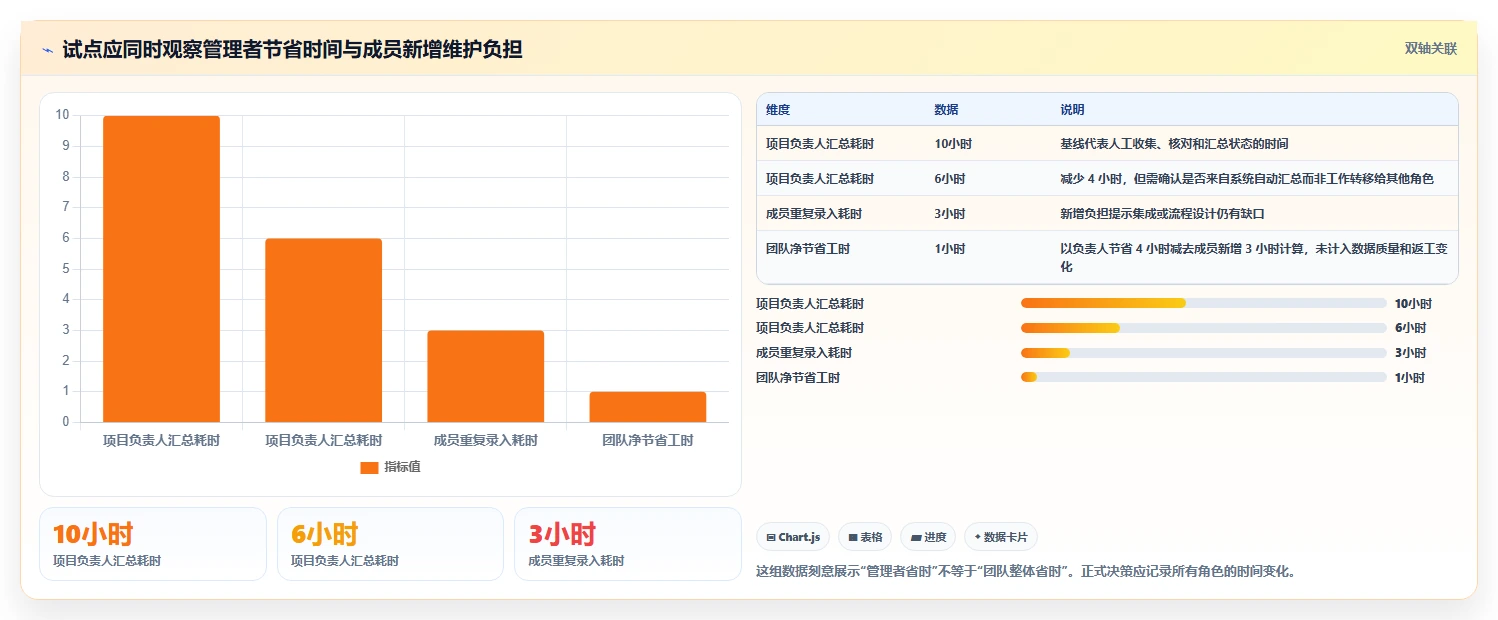
Task: Click the 6小时 cell in the table
Action: coord(950,179)
